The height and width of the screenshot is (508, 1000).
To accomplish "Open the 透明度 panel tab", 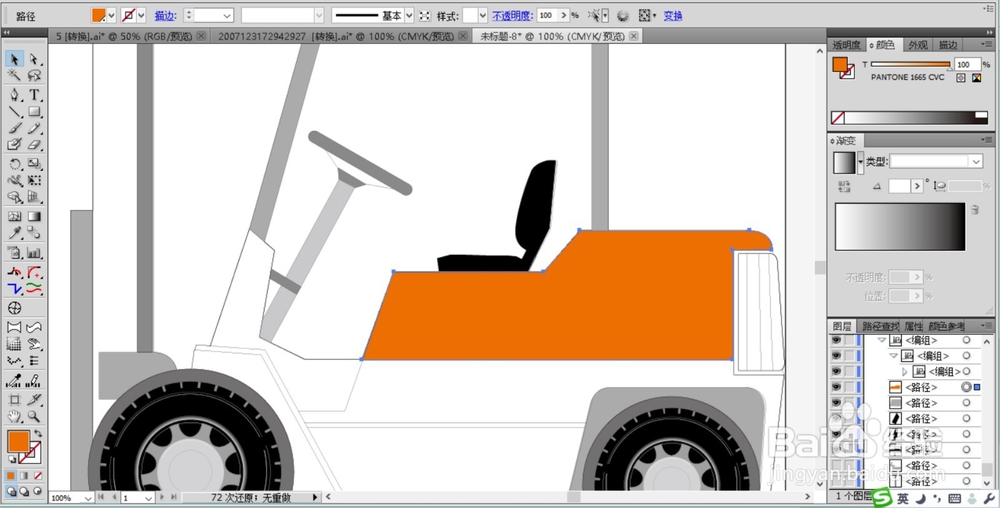I will click(846, 45).
